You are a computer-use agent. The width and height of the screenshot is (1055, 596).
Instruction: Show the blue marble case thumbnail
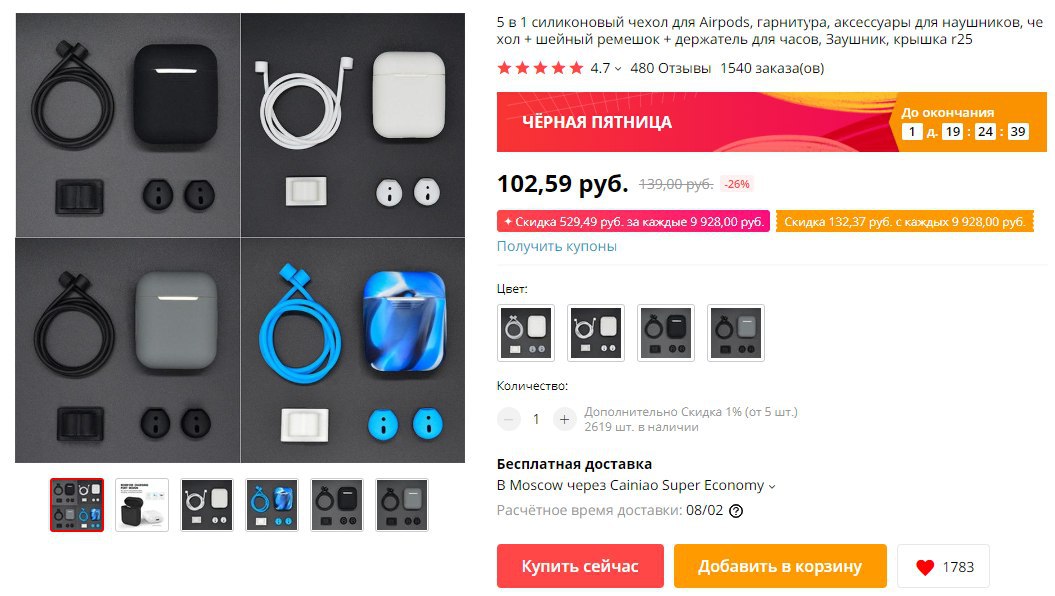click(272, 505)
